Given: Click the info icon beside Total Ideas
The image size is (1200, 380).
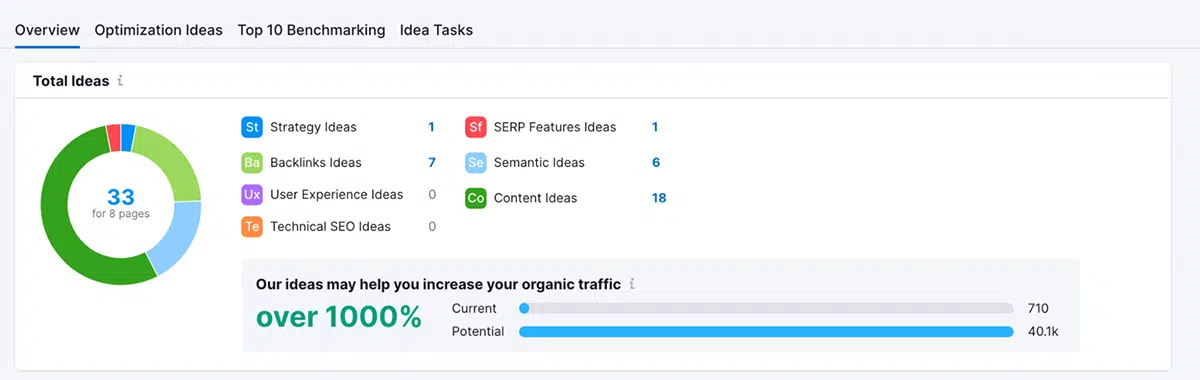Looking at the screenshot, I should (x=120, y=81).
